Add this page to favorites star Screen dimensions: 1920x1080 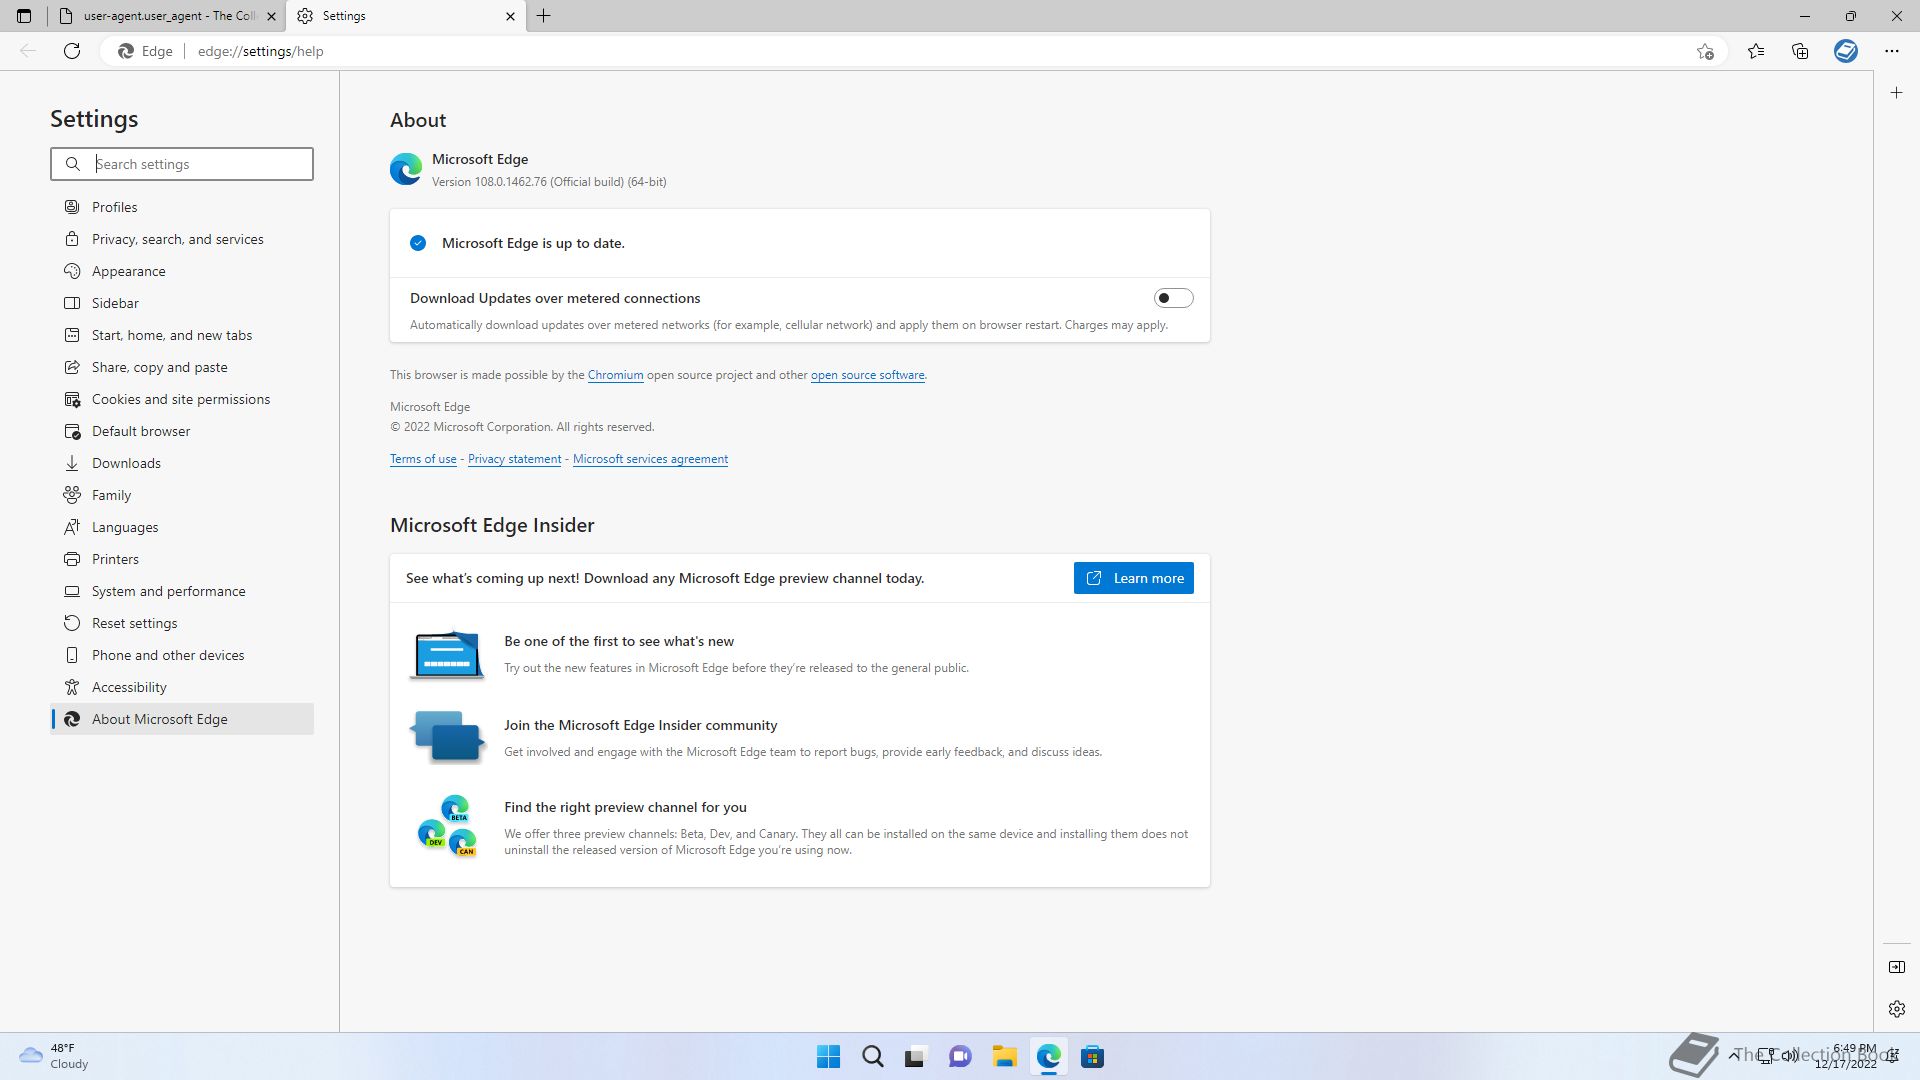click(1705, 51)
